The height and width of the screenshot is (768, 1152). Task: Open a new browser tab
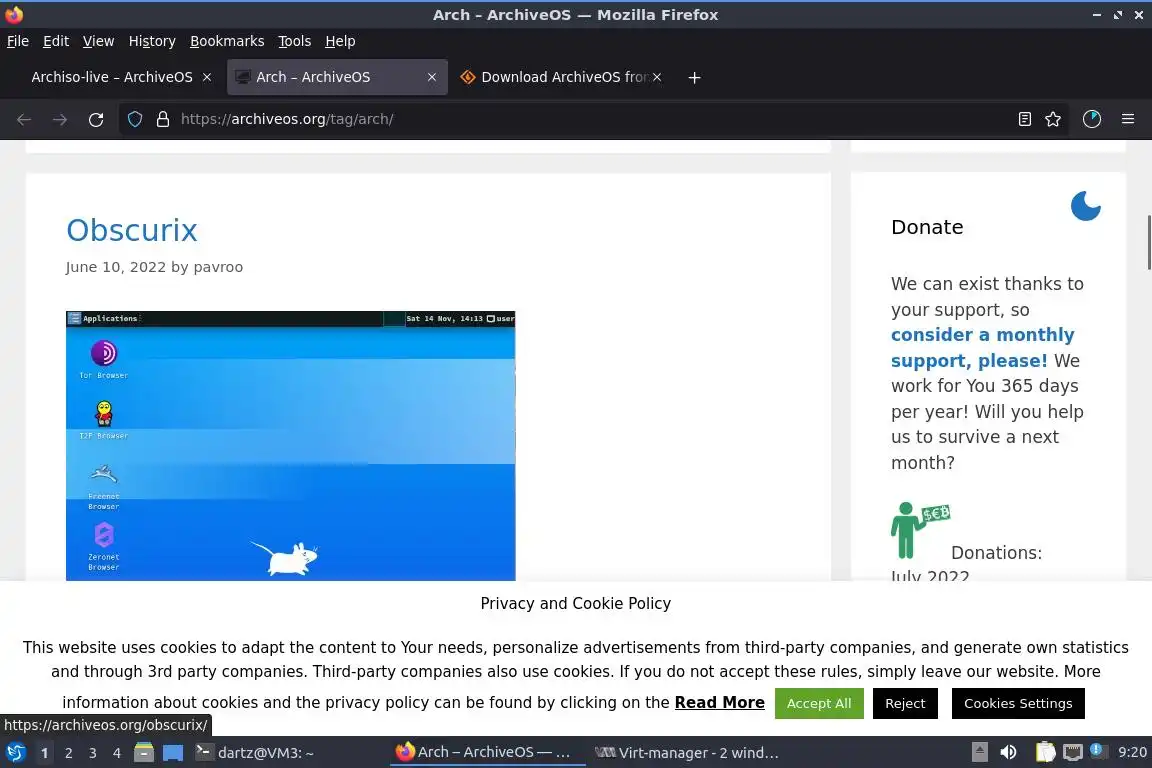point(694,77)
